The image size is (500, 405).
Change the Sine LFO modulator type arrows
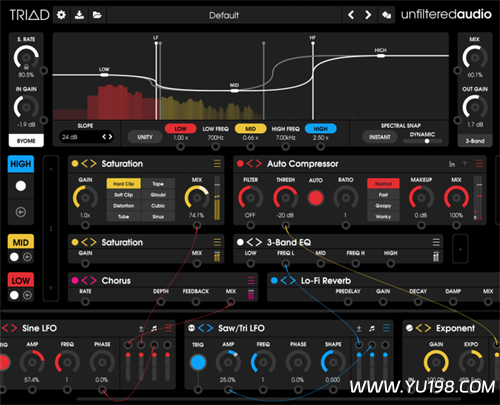tap(9, 328)
